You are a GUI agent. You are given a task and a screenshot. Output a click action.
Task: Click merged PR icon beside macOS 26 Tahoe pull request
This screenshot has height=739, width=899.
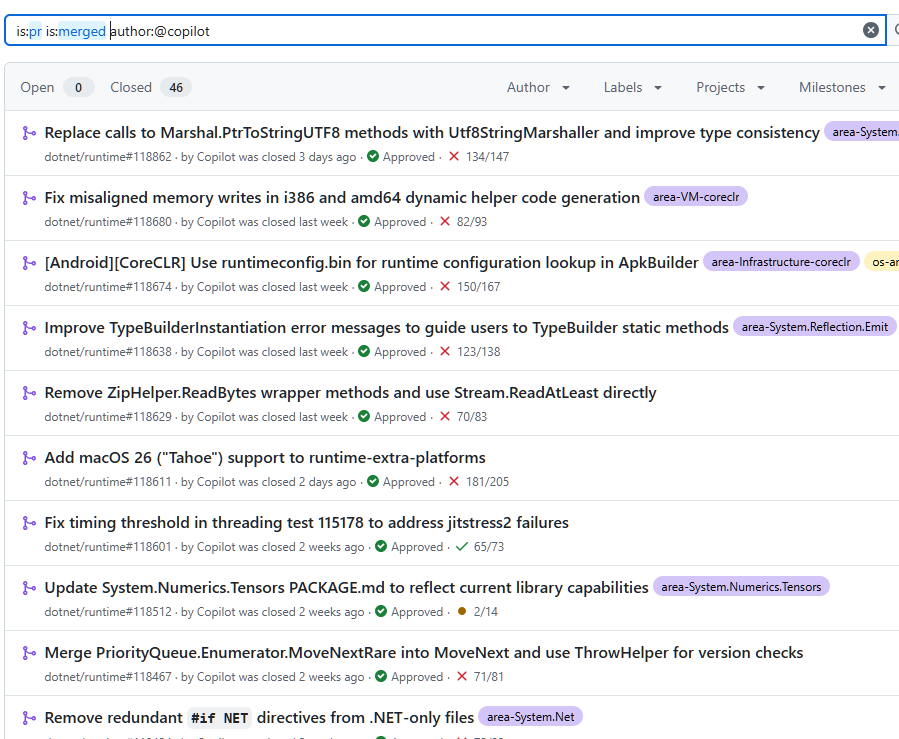click(29, 458)
